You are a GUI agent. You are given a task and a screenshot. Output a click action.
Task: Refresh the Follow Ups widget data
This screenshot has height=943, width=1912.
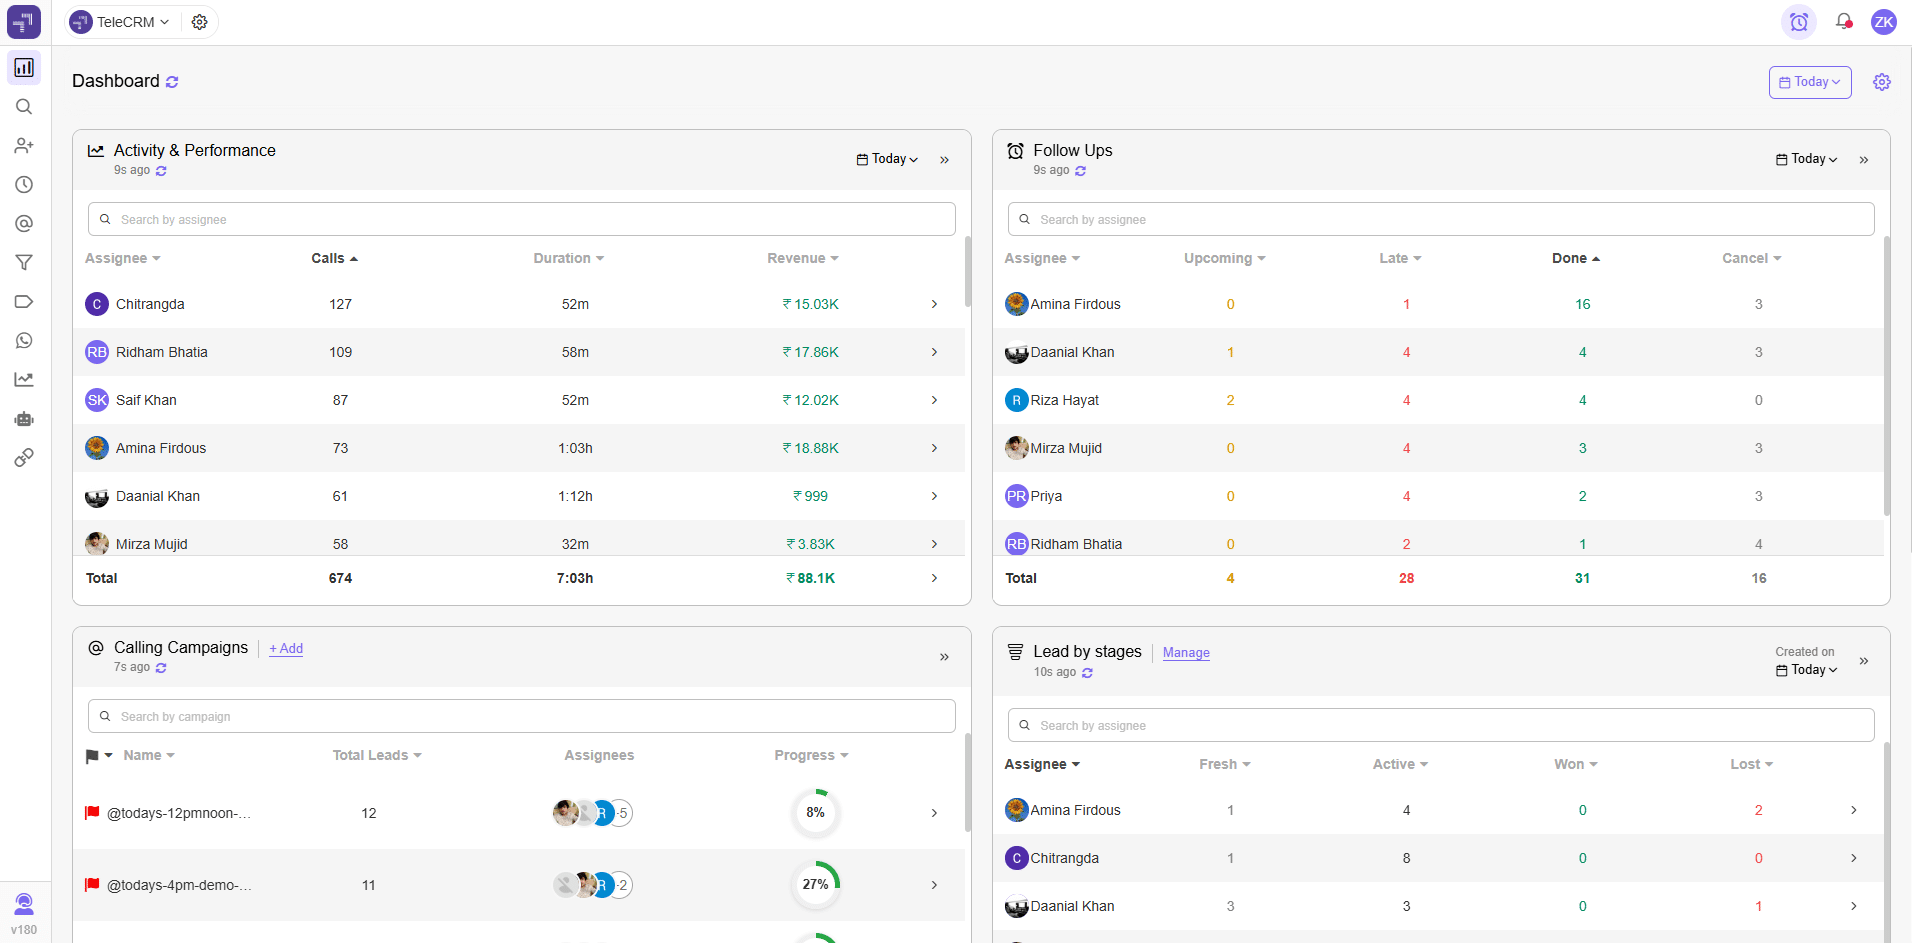pos(1080,170)
